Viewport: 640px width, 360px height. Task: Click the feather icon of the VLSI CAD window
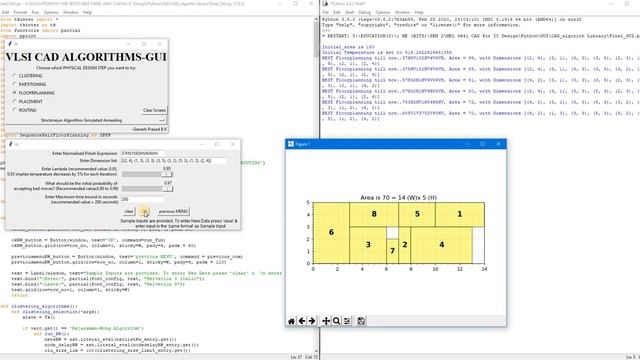pos(10,44)
